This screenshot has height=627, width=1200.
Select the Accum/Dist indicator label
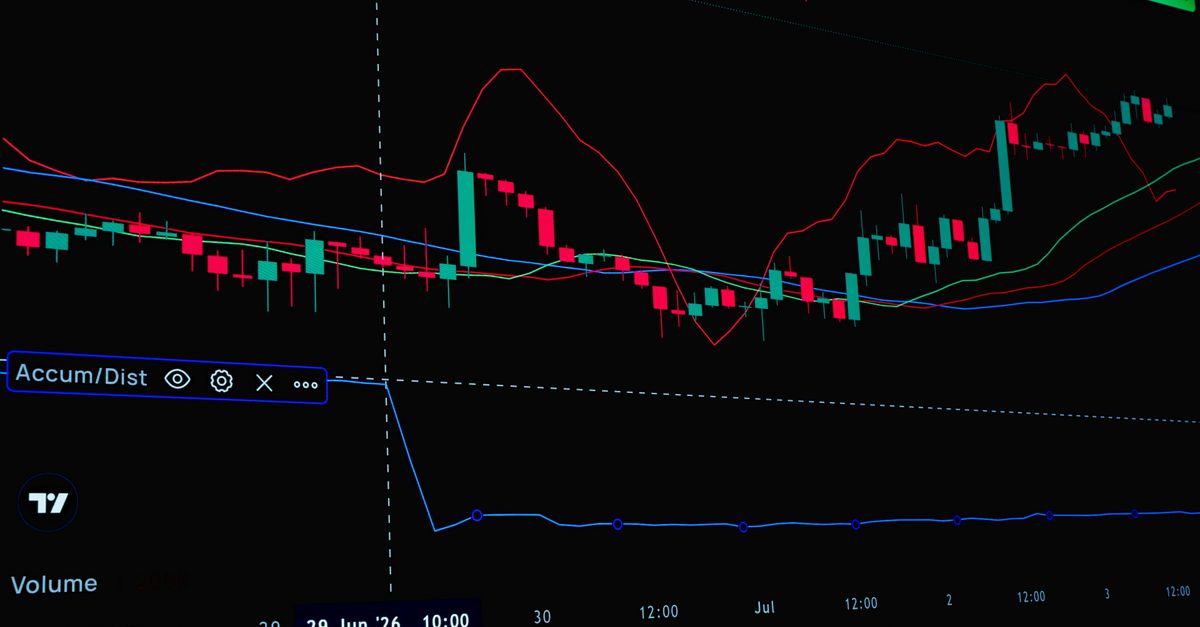(x=81, y=376)
